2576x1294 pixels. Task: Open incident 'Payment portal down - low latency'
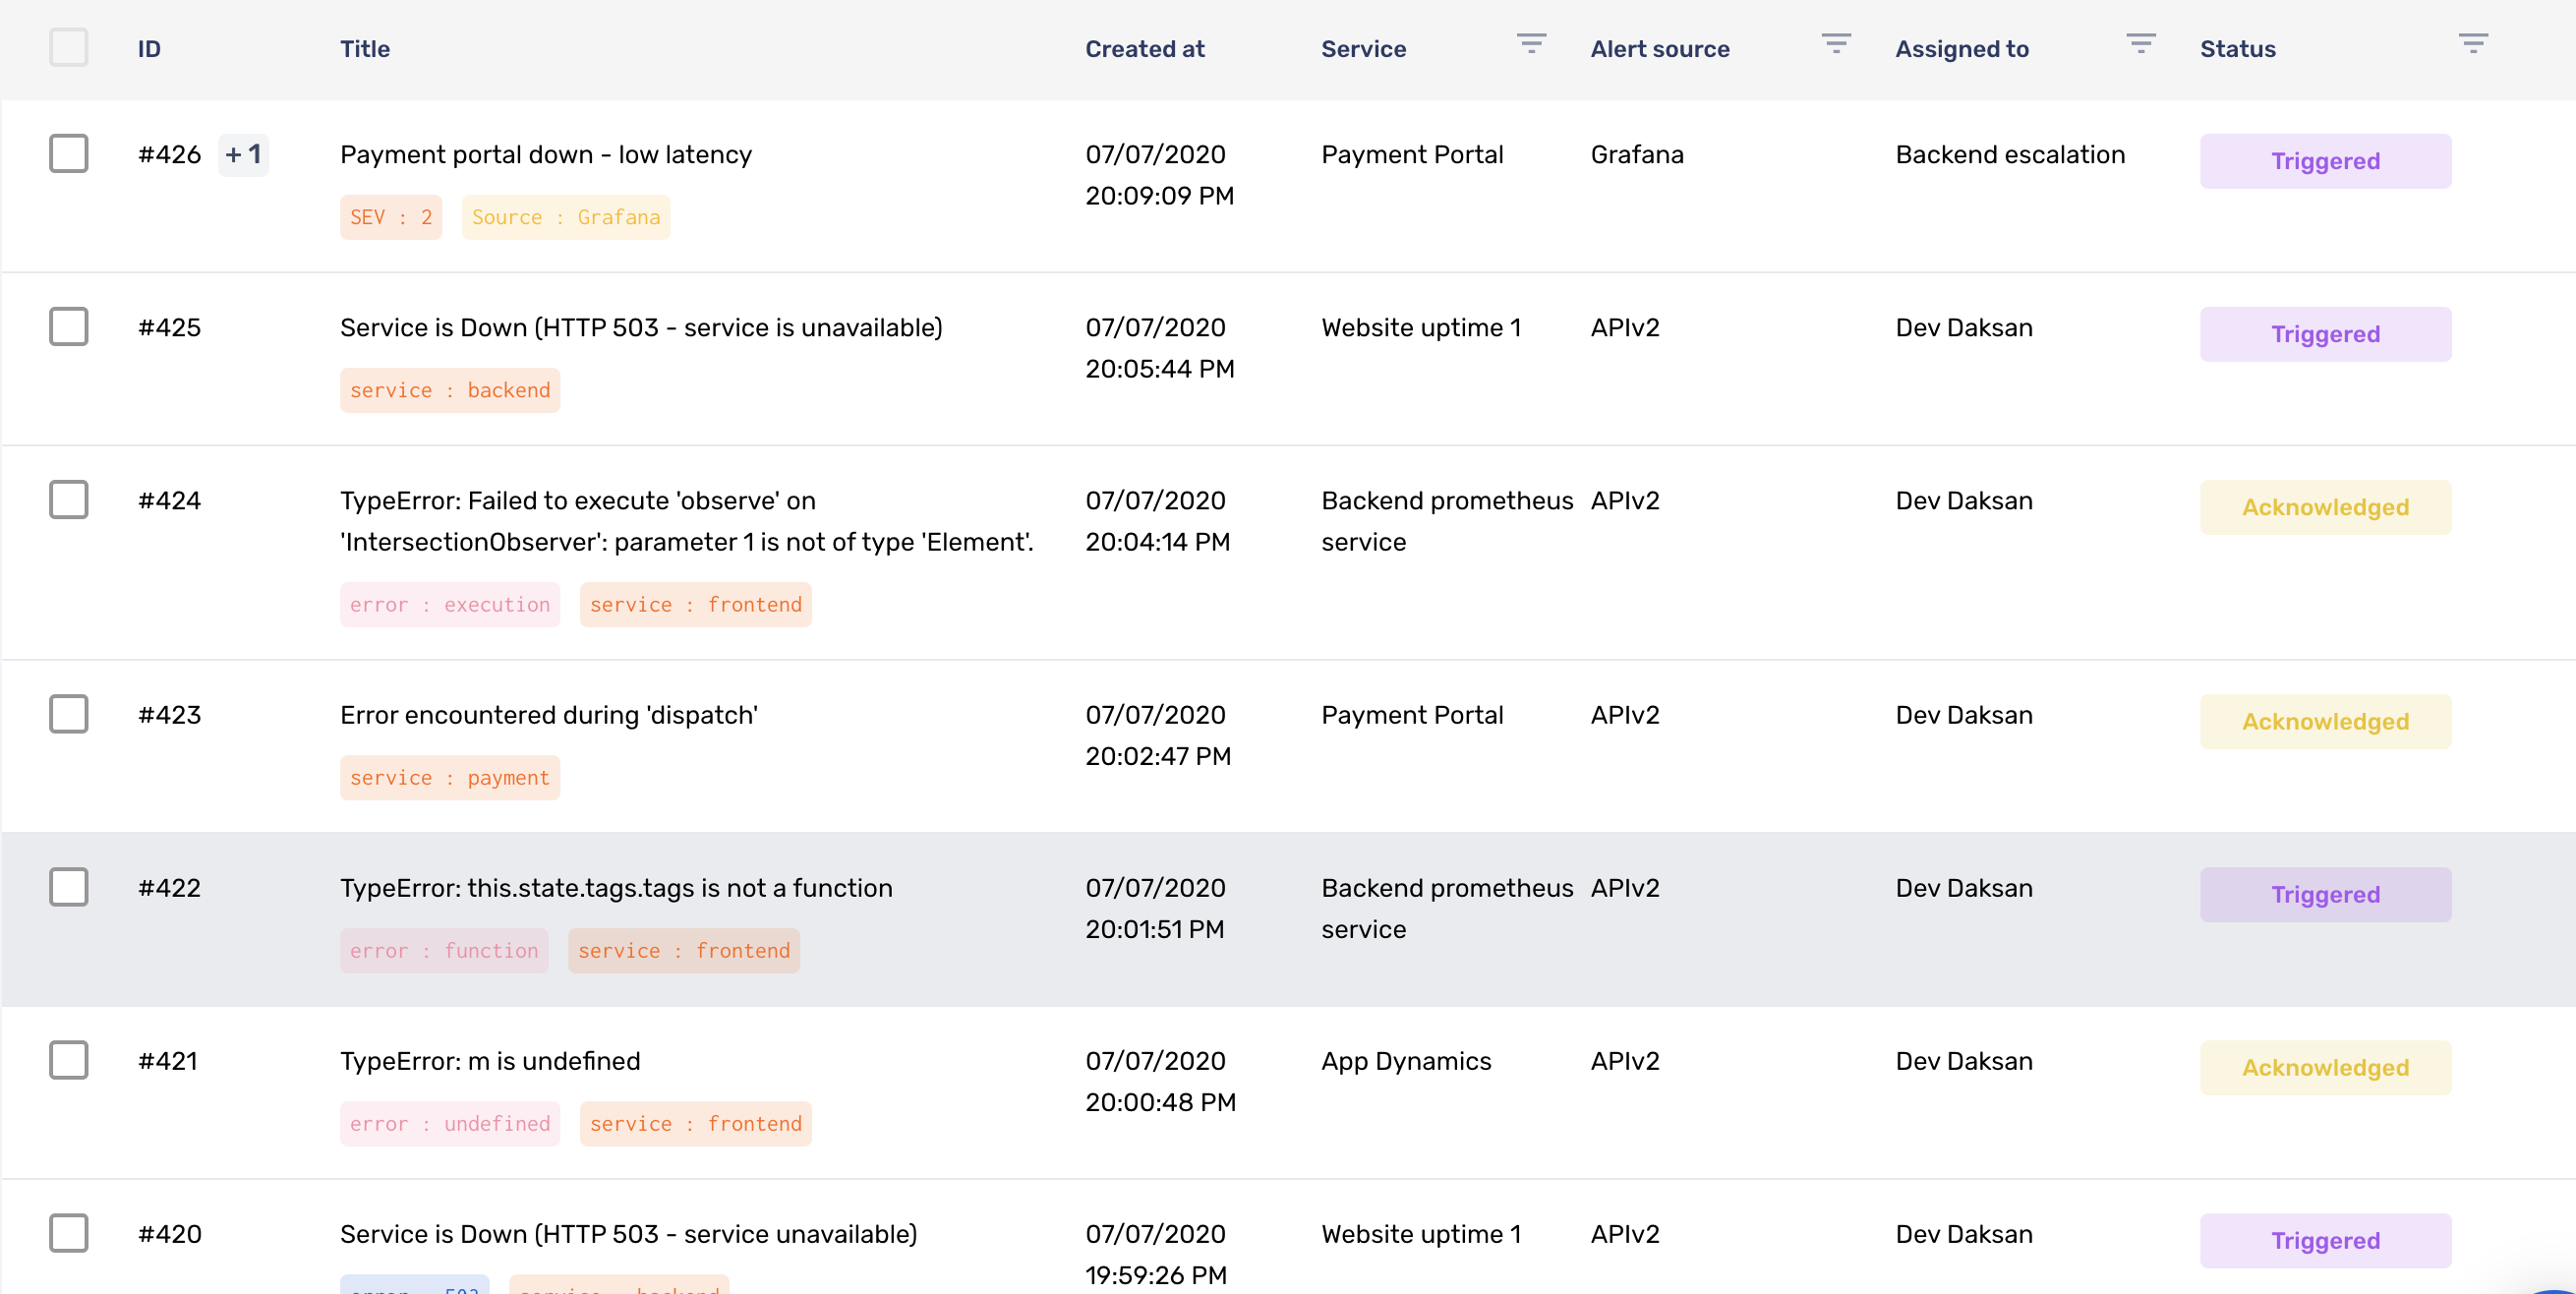pyautogui.click(x=545, y=155)
